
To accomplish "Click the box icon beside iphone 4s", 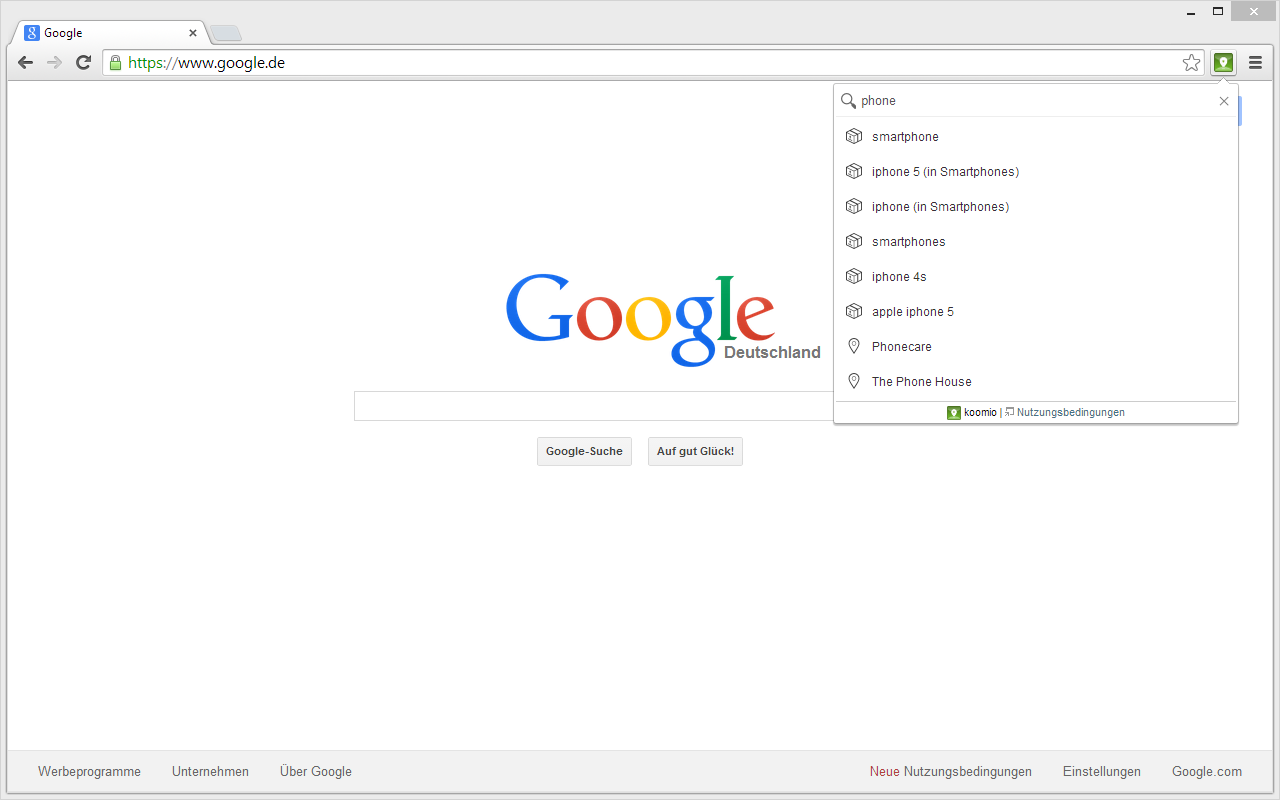I will click(854, 276).
